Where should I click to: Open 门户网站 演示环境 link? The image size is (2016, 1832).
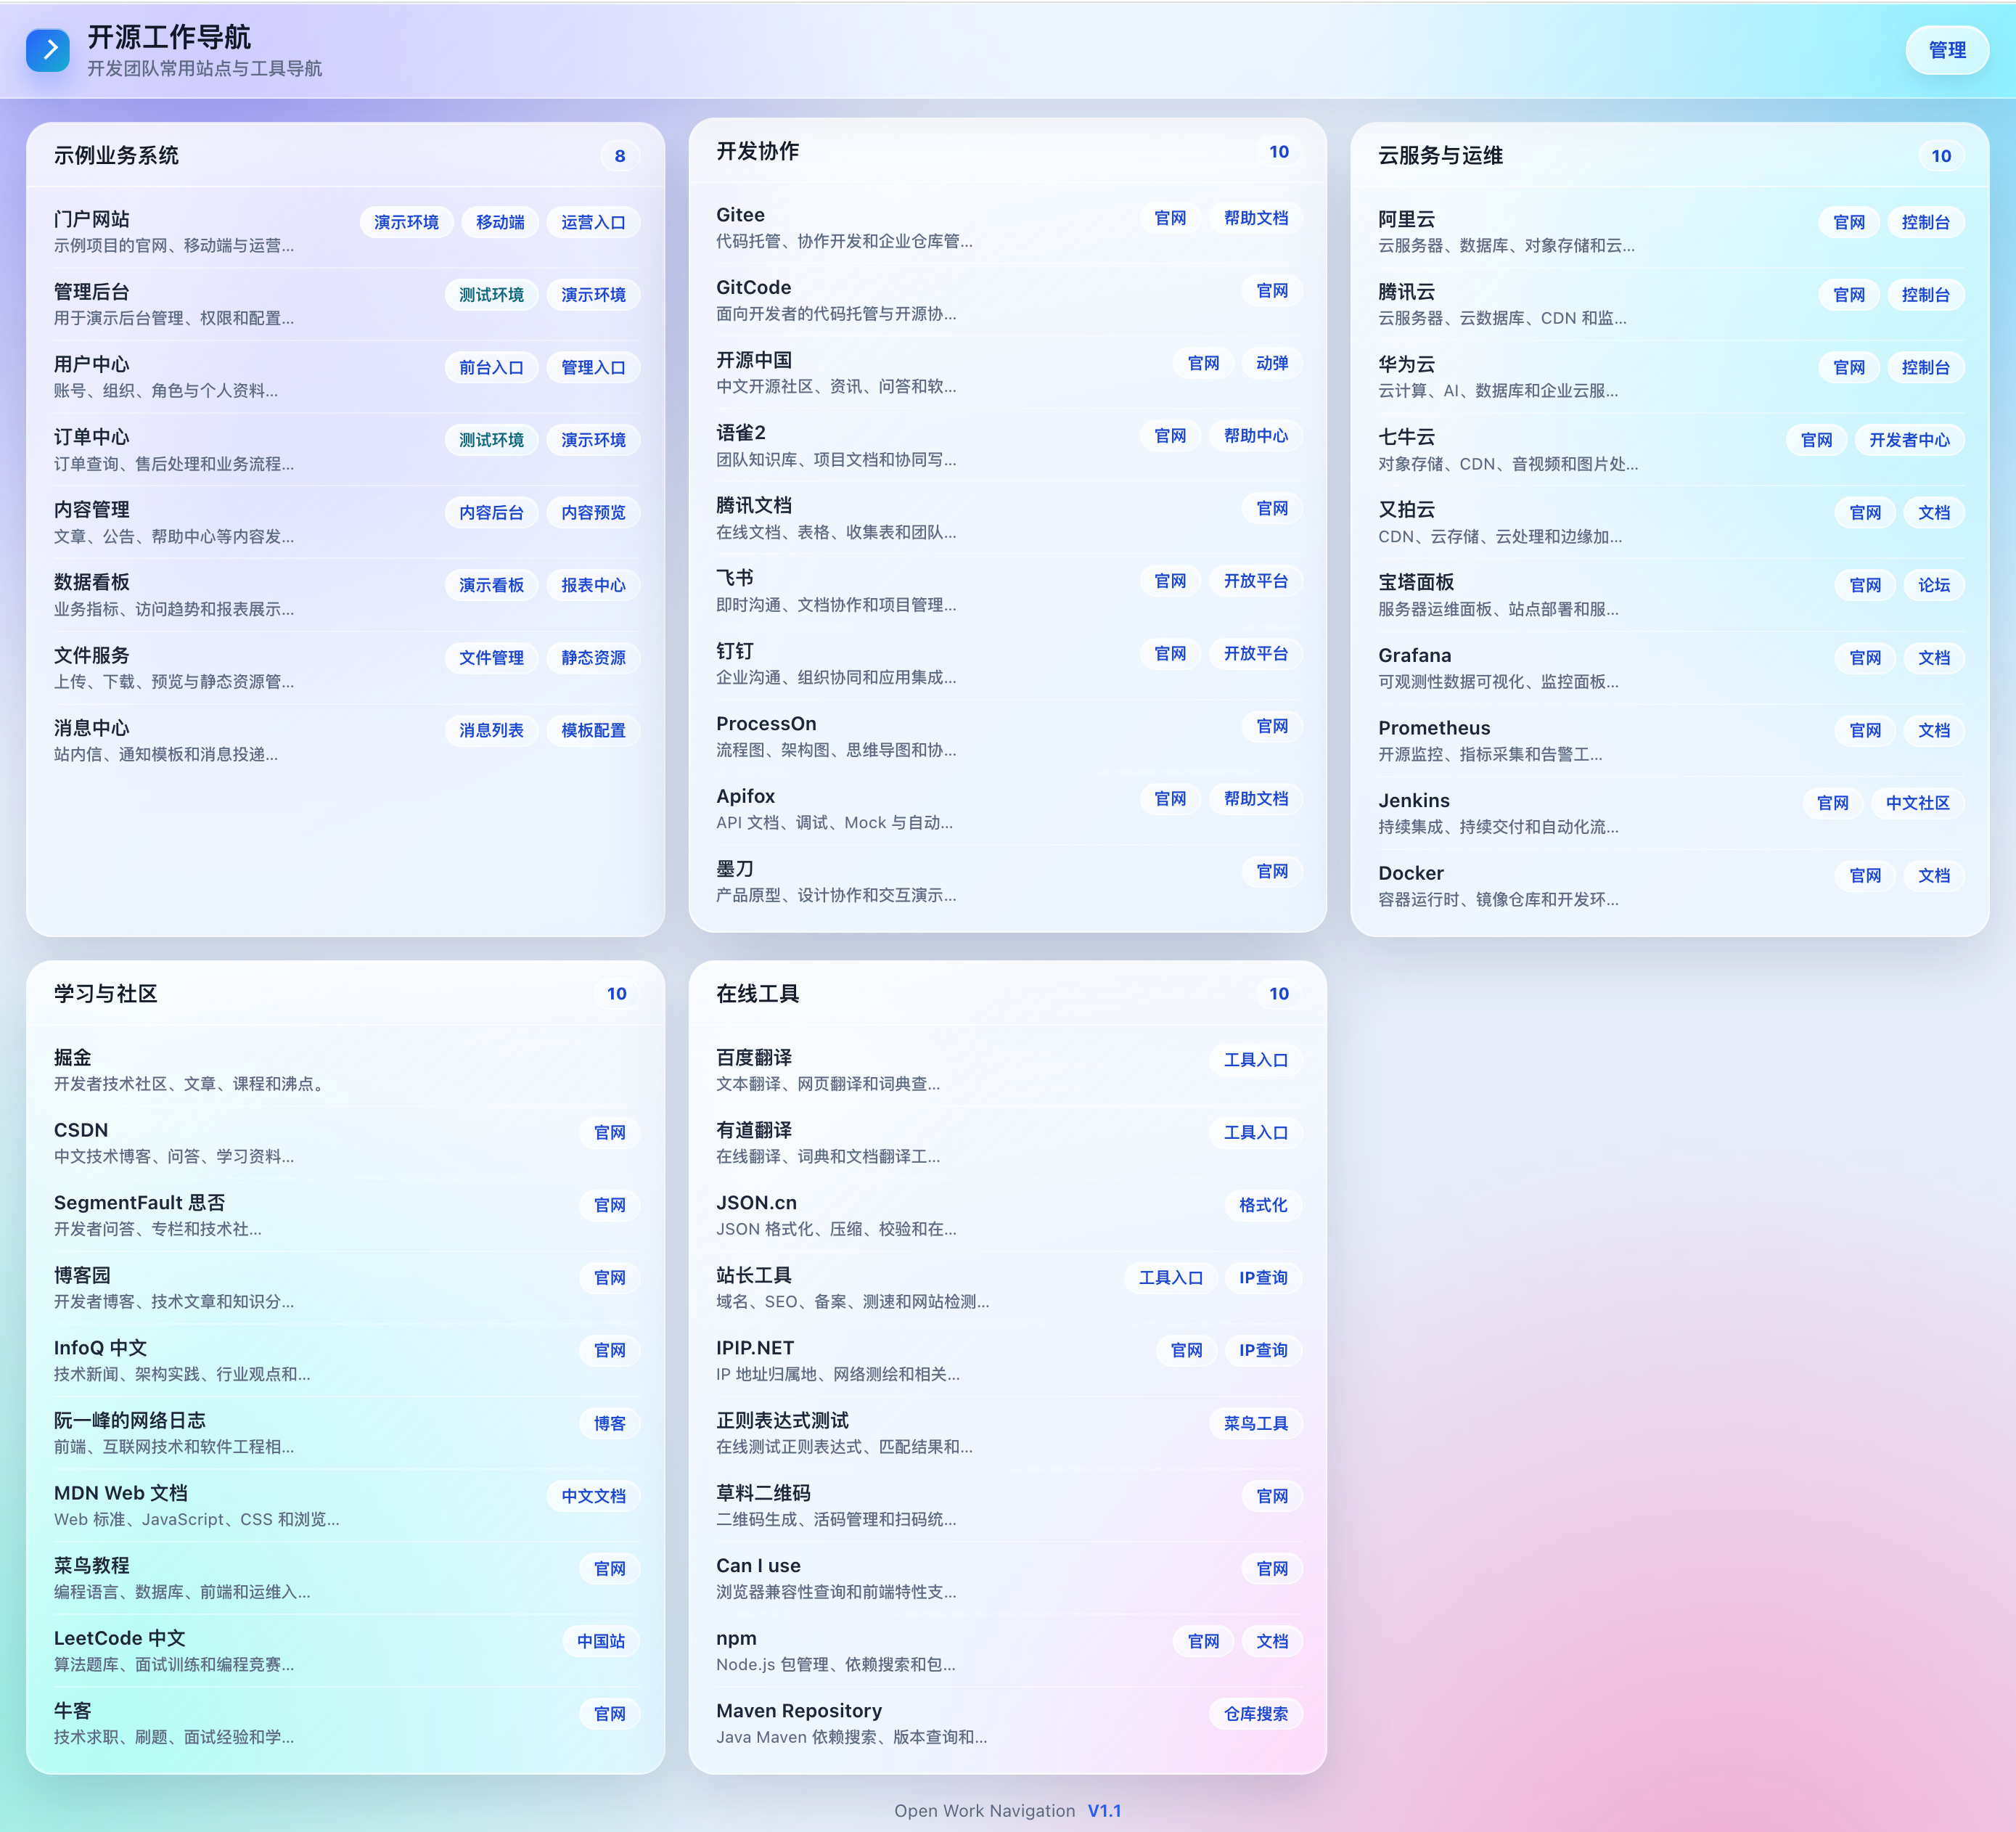[406, 222]
